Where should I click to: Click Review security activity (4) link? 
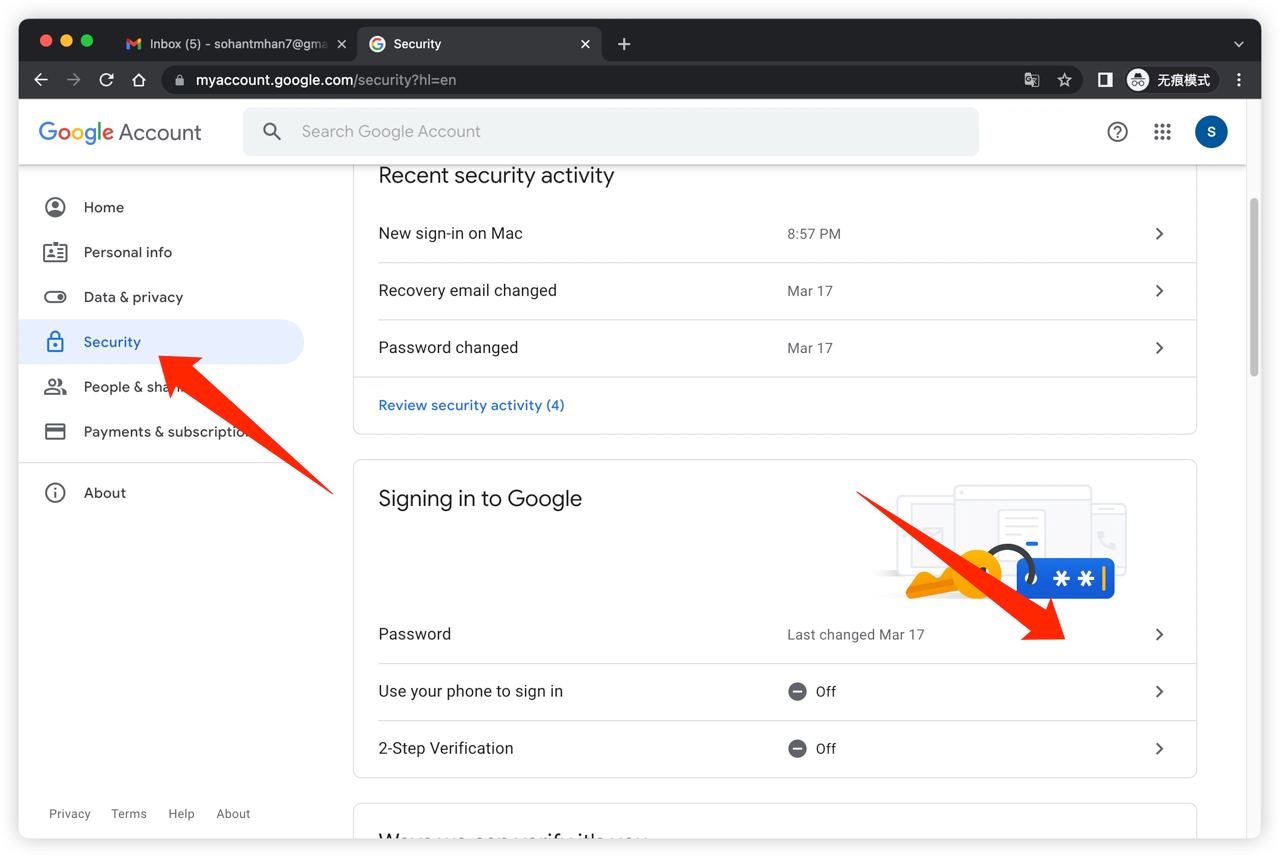click(471, 405)
